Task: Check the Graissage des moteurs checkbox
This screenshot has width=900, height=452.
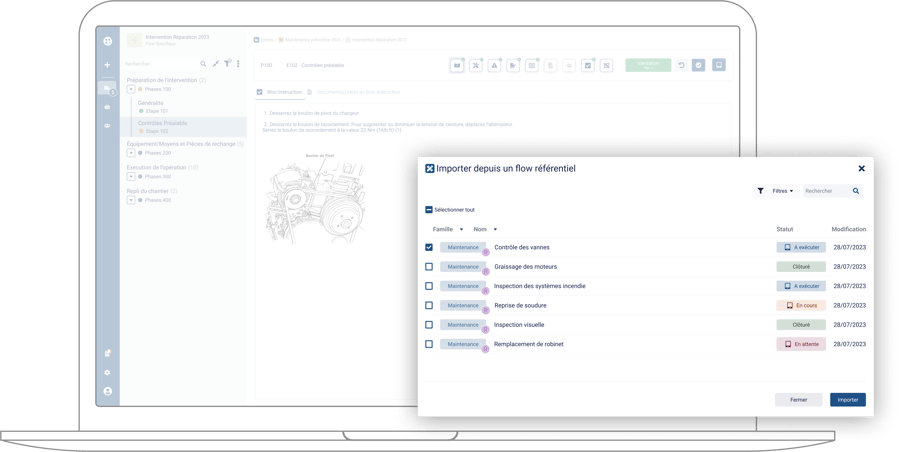Action: pyautogui.click(x=429, y=266)
